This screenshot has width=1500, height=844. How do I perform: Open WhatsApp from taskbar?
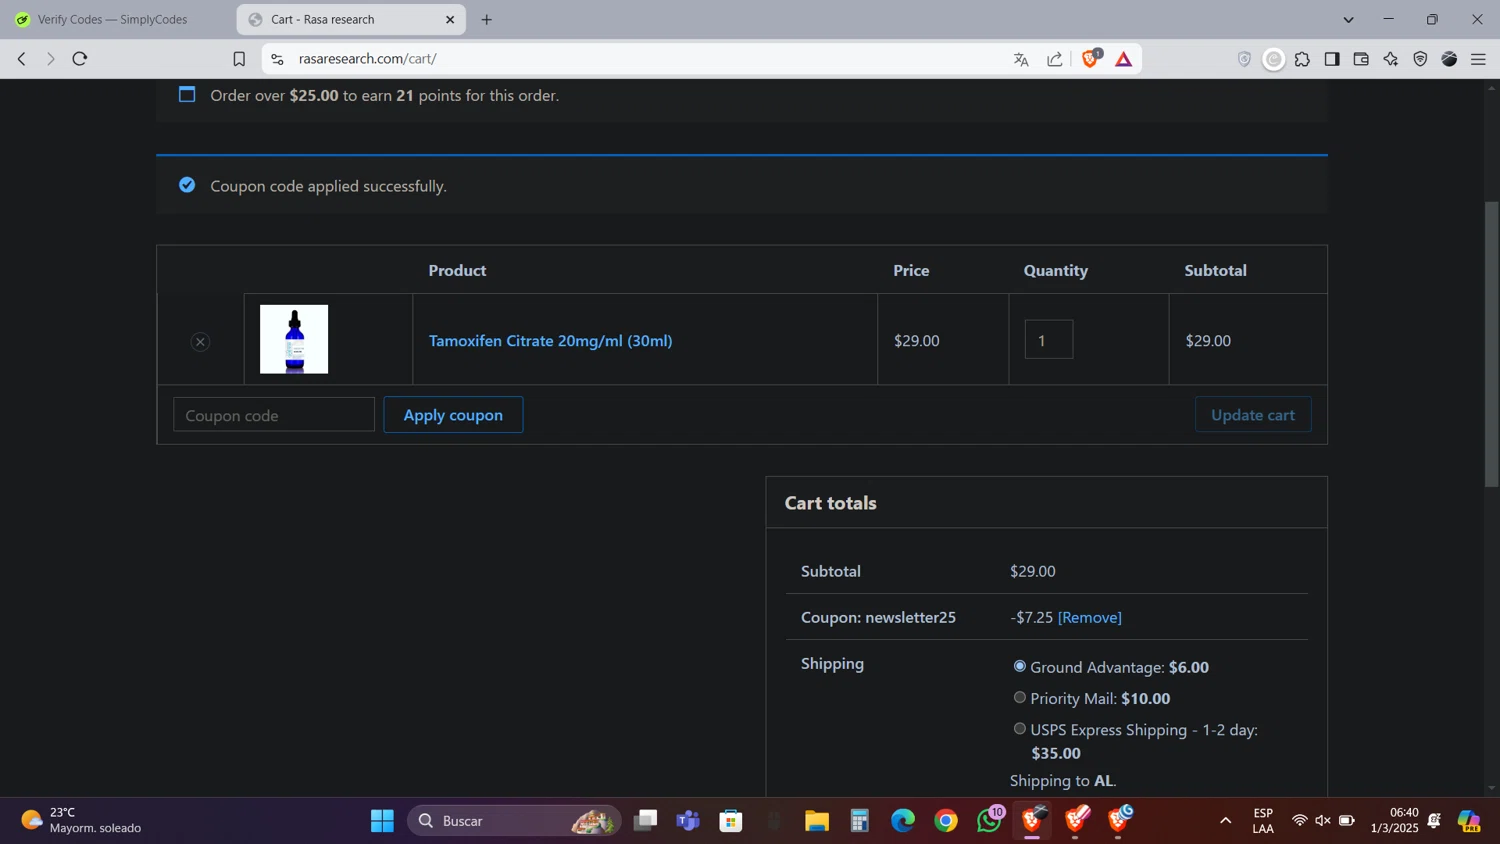989,821
